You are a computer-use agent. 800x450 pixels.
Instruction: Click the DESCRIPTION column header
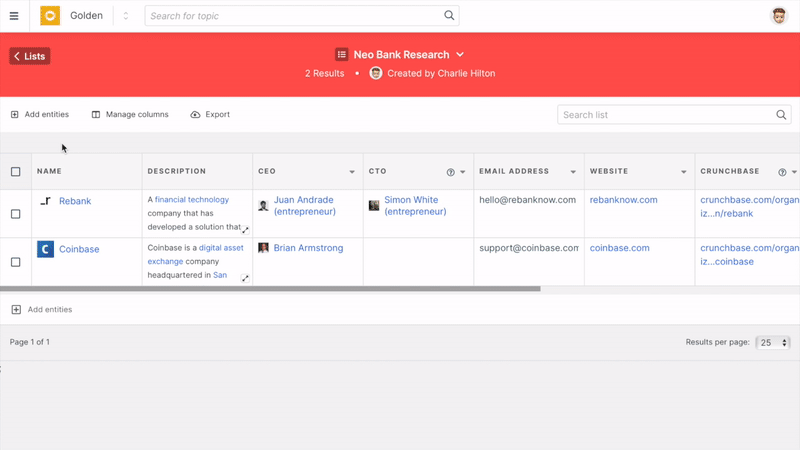(177, 171)
